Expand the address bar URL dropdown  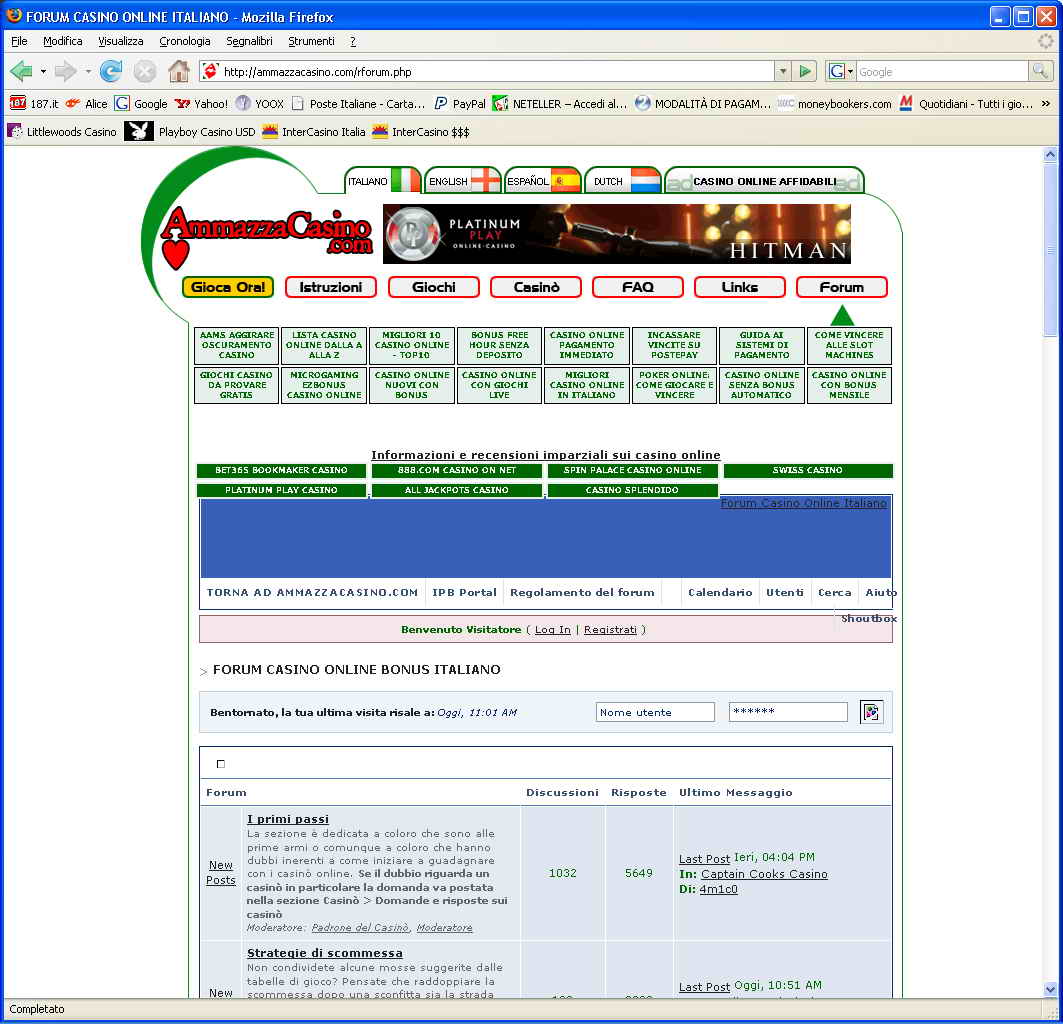click(x=782, y=71)
